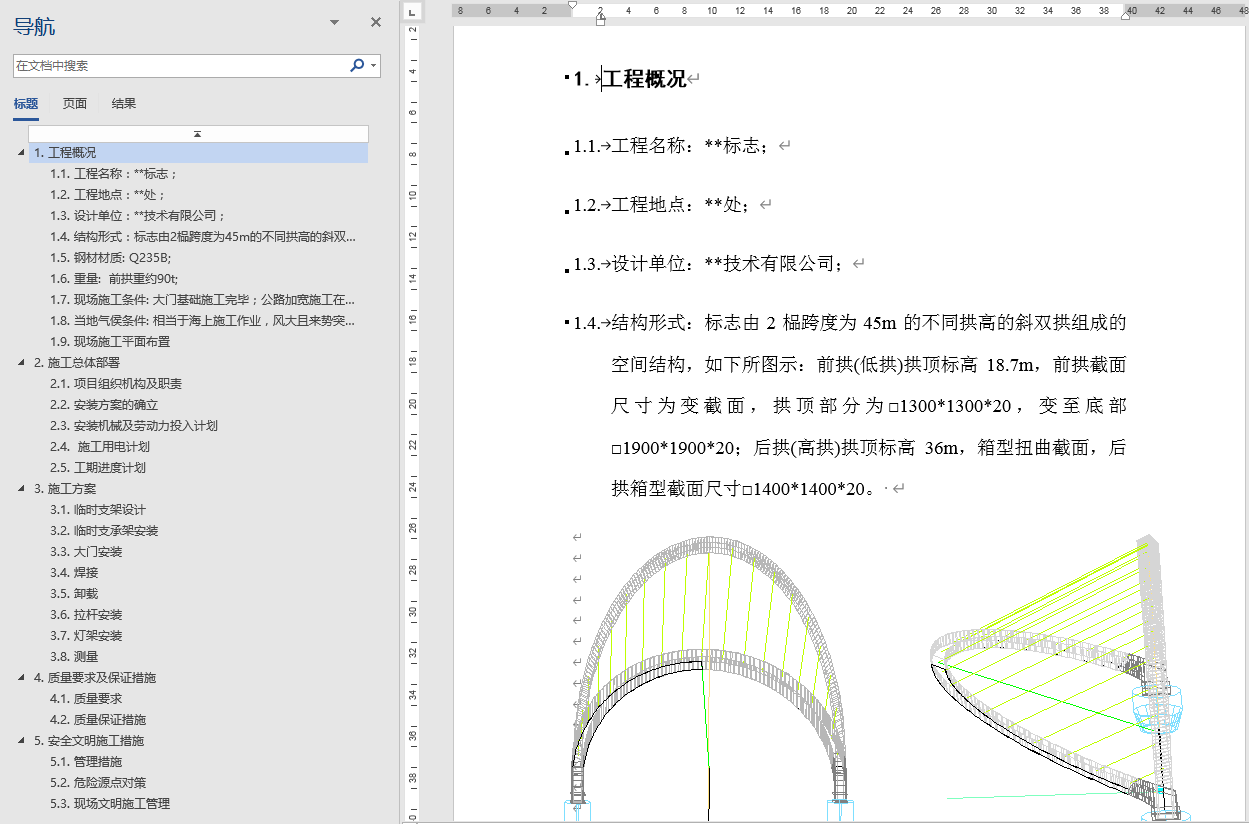The width and height of the screenshot is (1249, 824).
Task: Switch to the 结果 tab
Action: click(x=123, y=103)
